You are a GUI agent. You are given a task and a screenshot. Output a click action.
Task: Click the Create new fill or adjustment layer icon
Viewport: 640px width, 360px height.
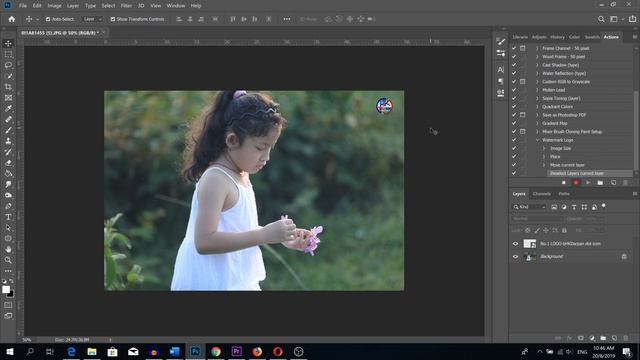[592, 338]
